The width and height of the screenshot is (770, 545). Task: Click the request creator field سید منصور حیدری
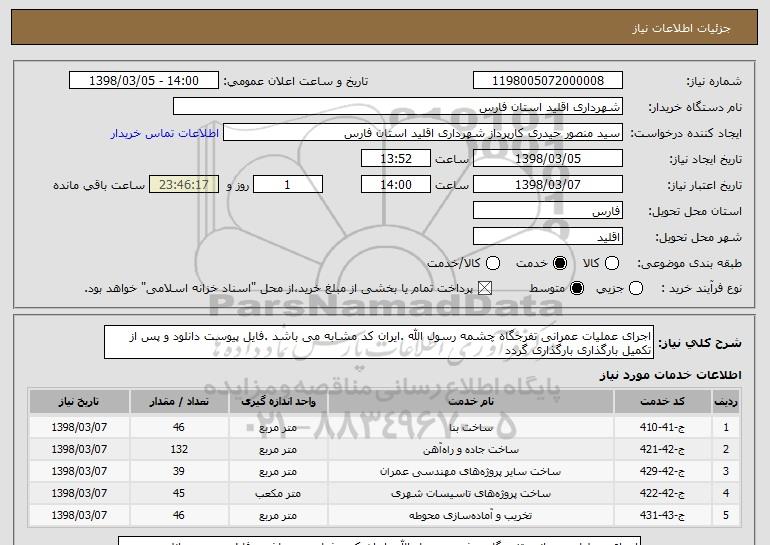pos(423,133)
